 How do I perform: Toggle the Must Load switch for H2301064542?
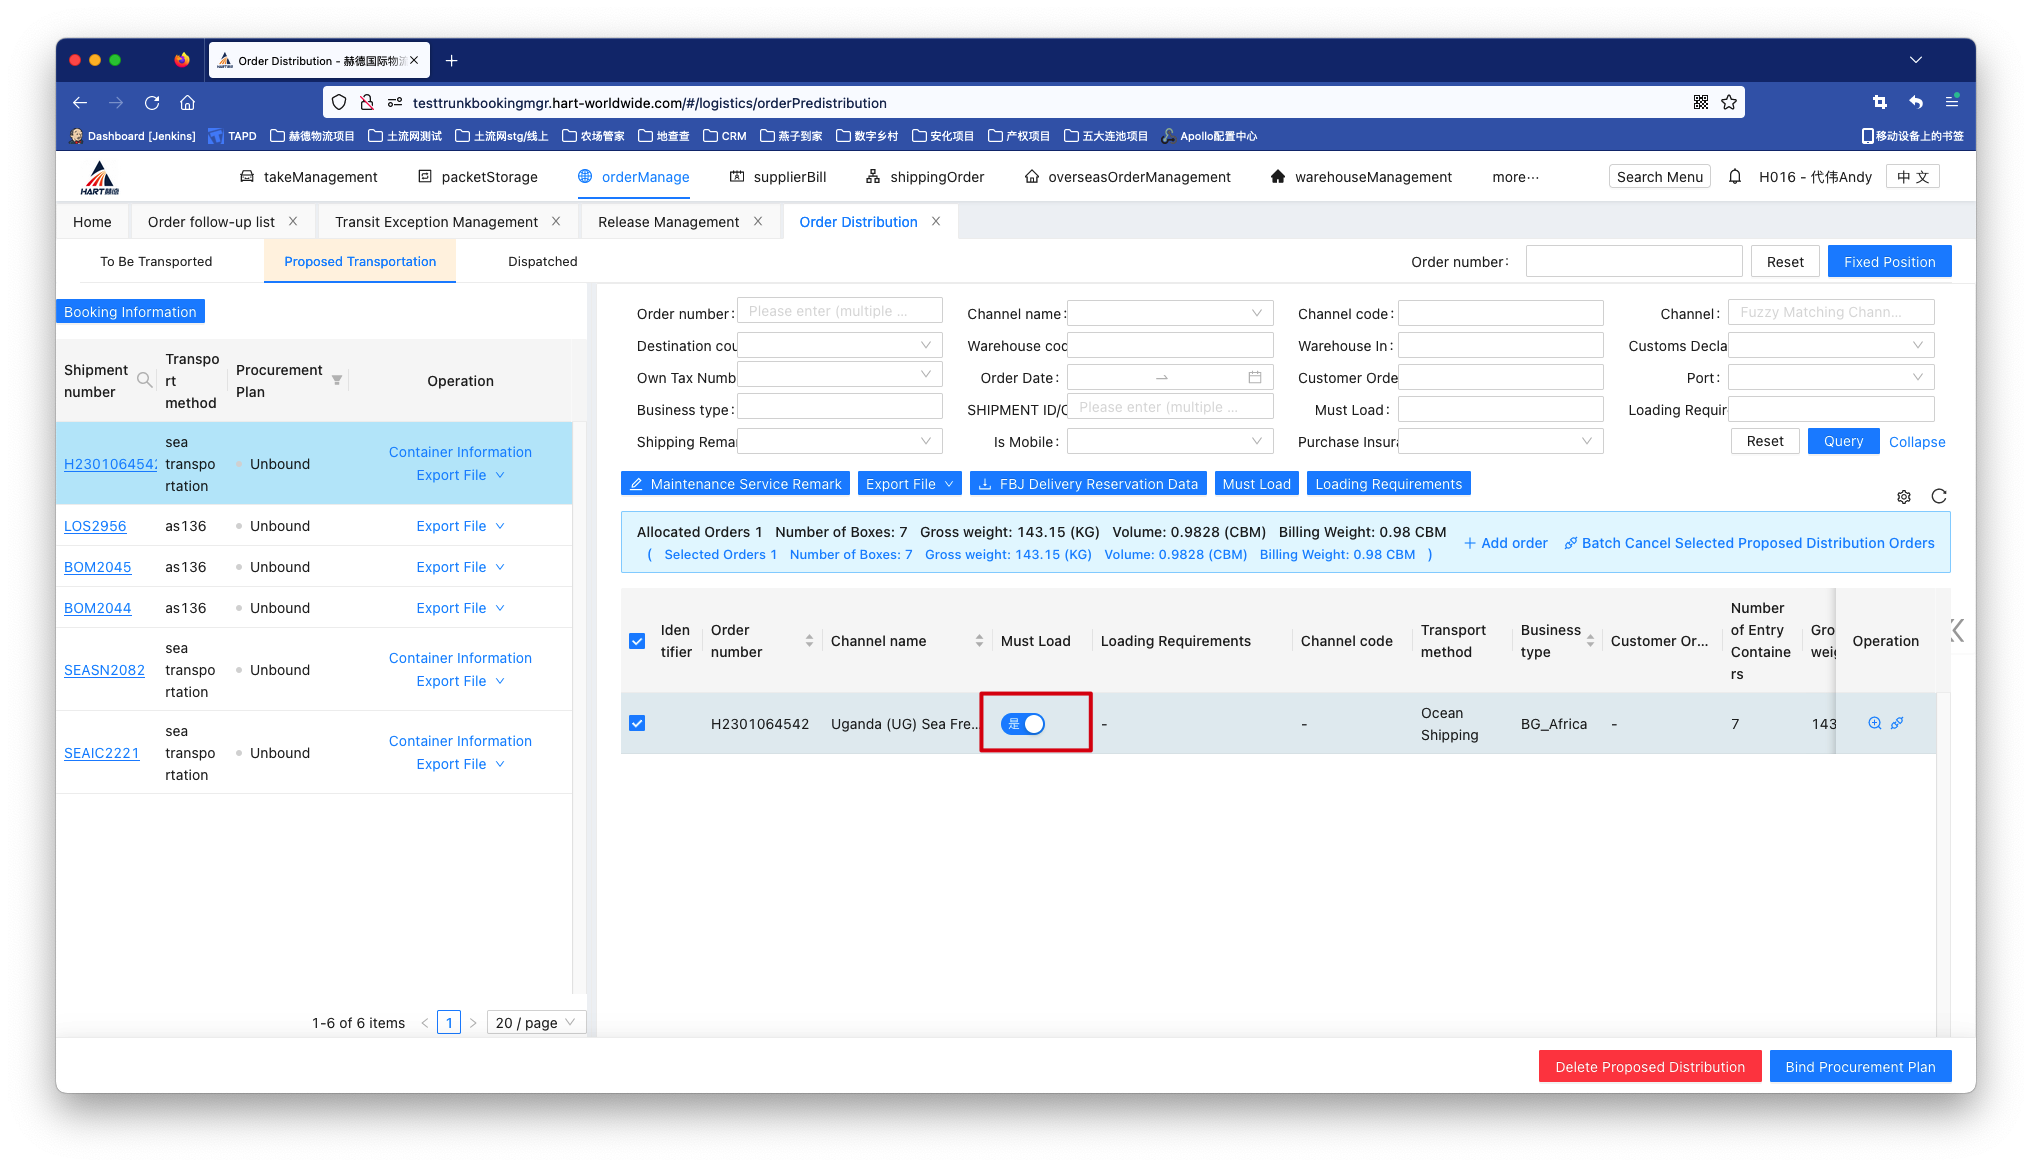click(x=1023, y=723)
